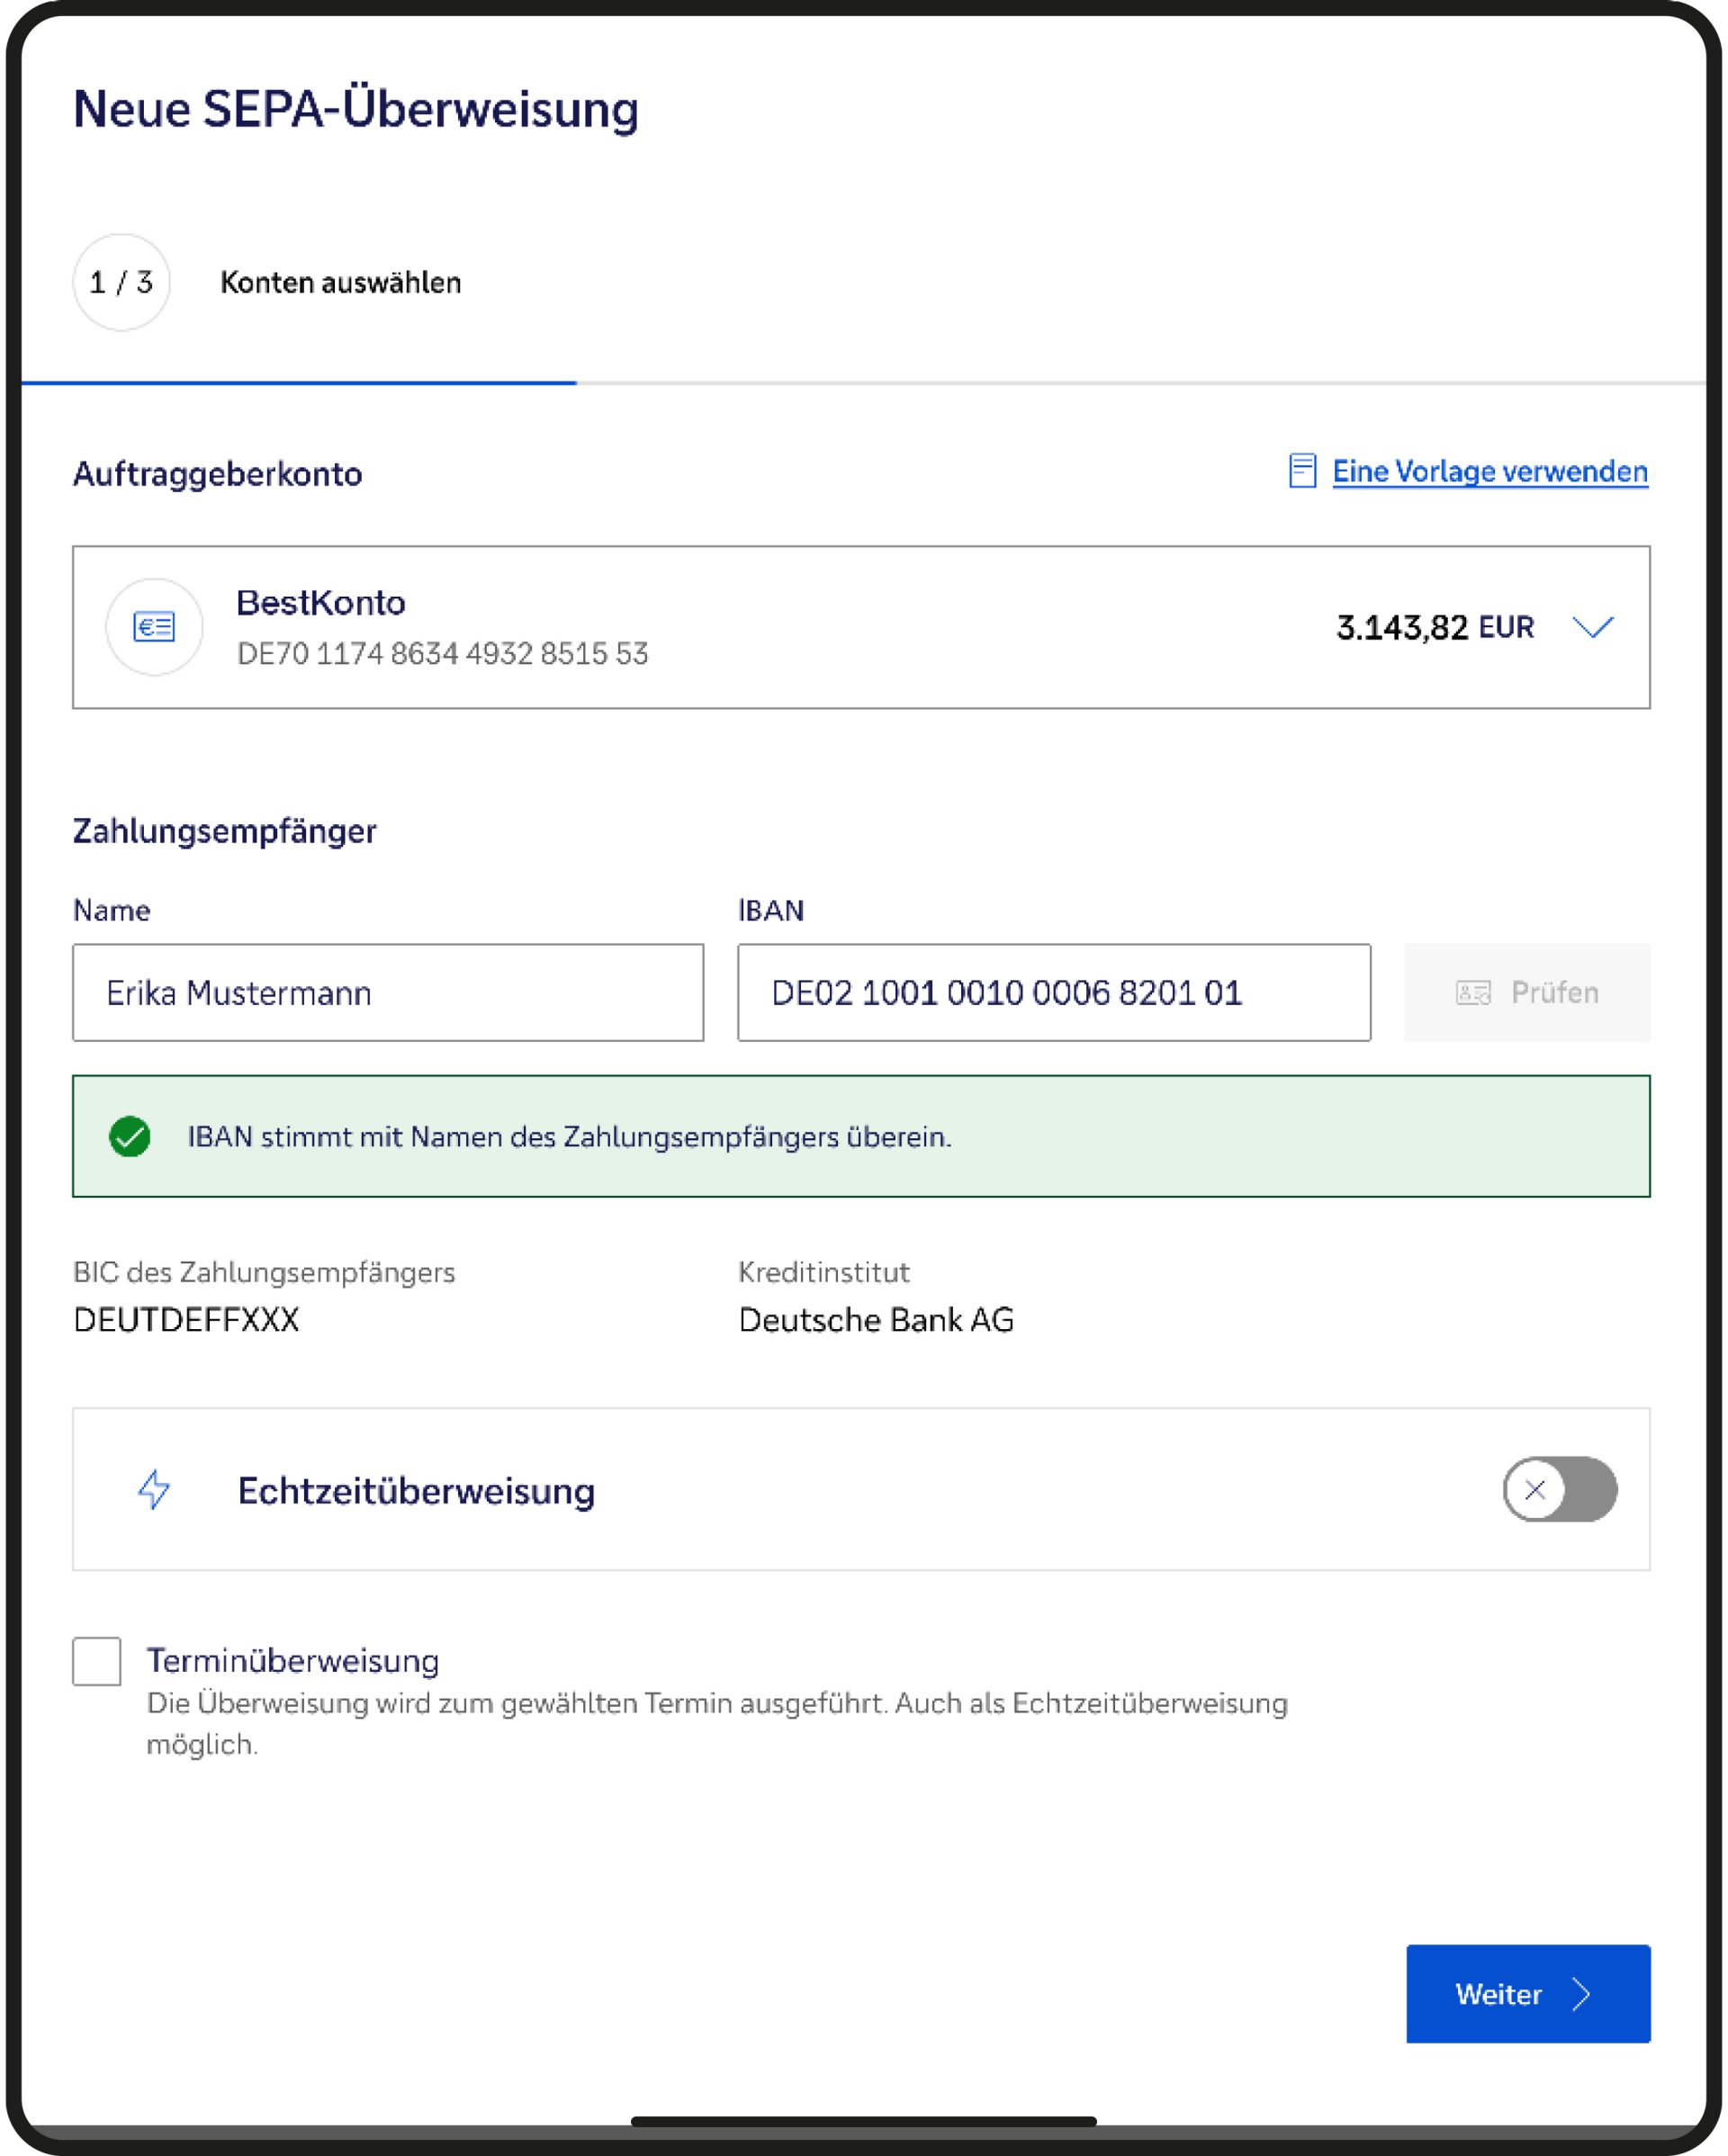Check the Terminüberweisung checkbox
The width and height of the screenshot is (1728, 2156).
[x=97, y=1661]
